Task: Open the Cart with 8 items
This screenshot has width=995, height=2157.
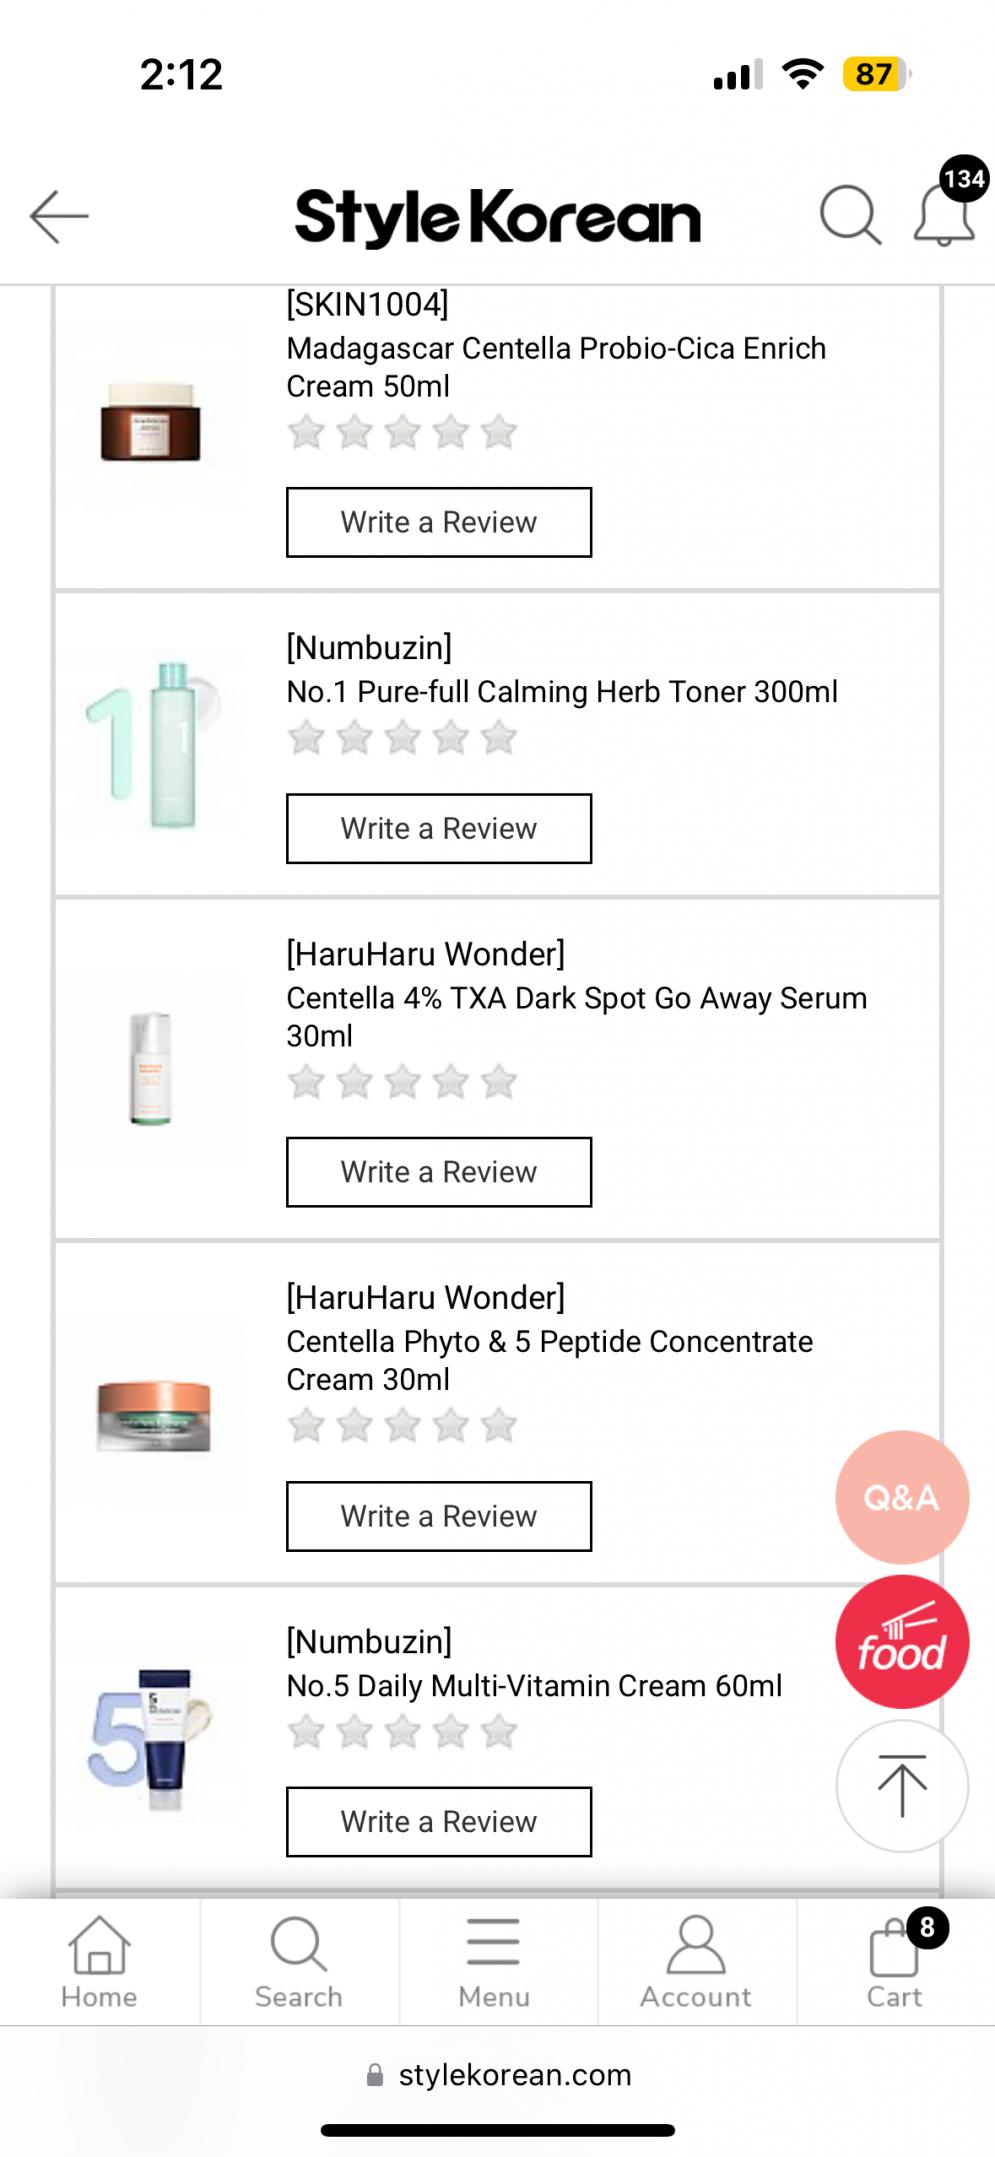Action: coord(895,1962)
